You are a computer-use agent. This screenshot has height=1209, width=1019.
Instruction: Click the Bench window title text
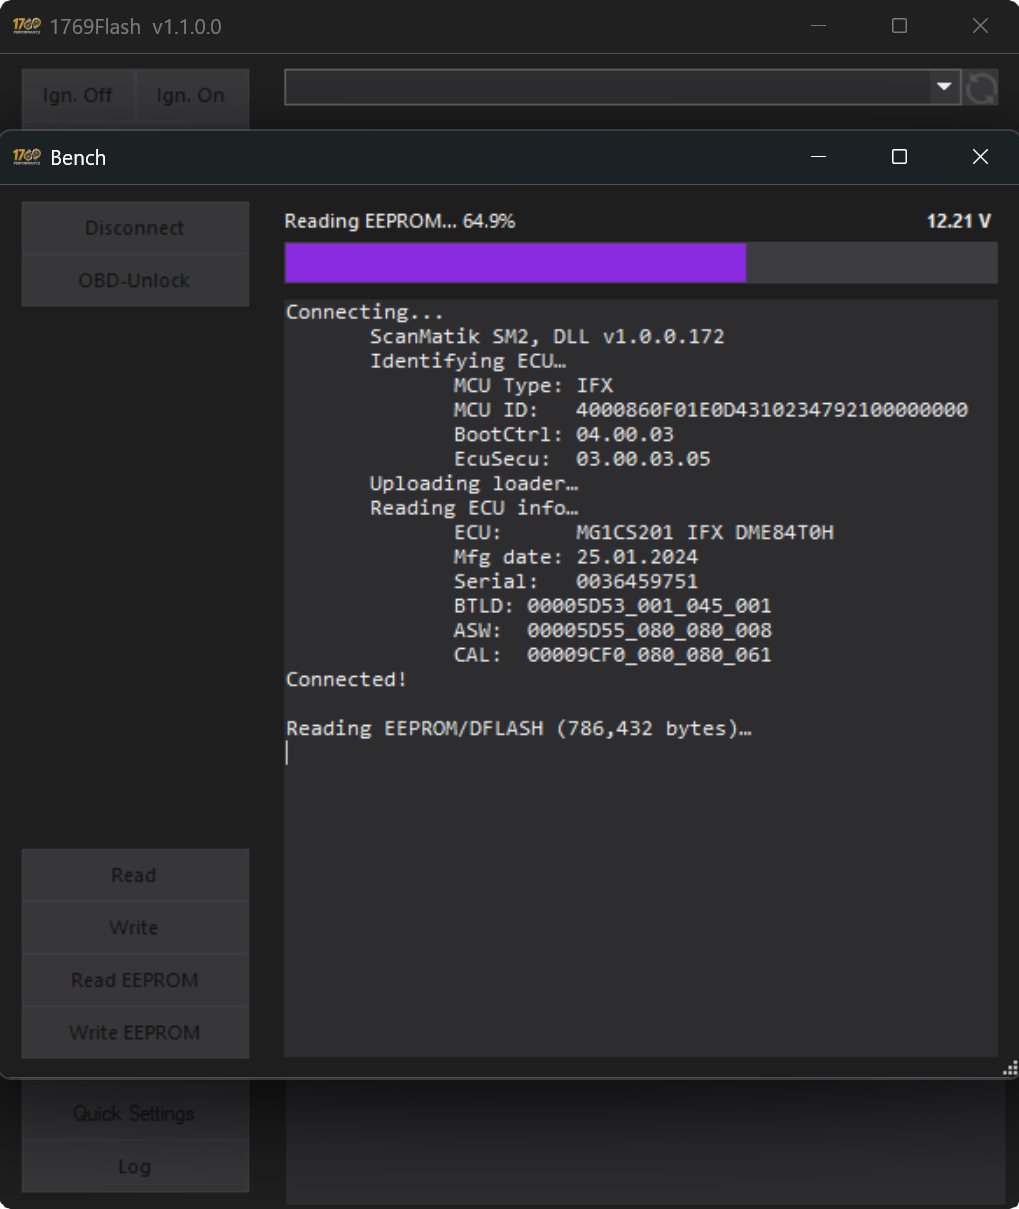click(x=78, y=157)
